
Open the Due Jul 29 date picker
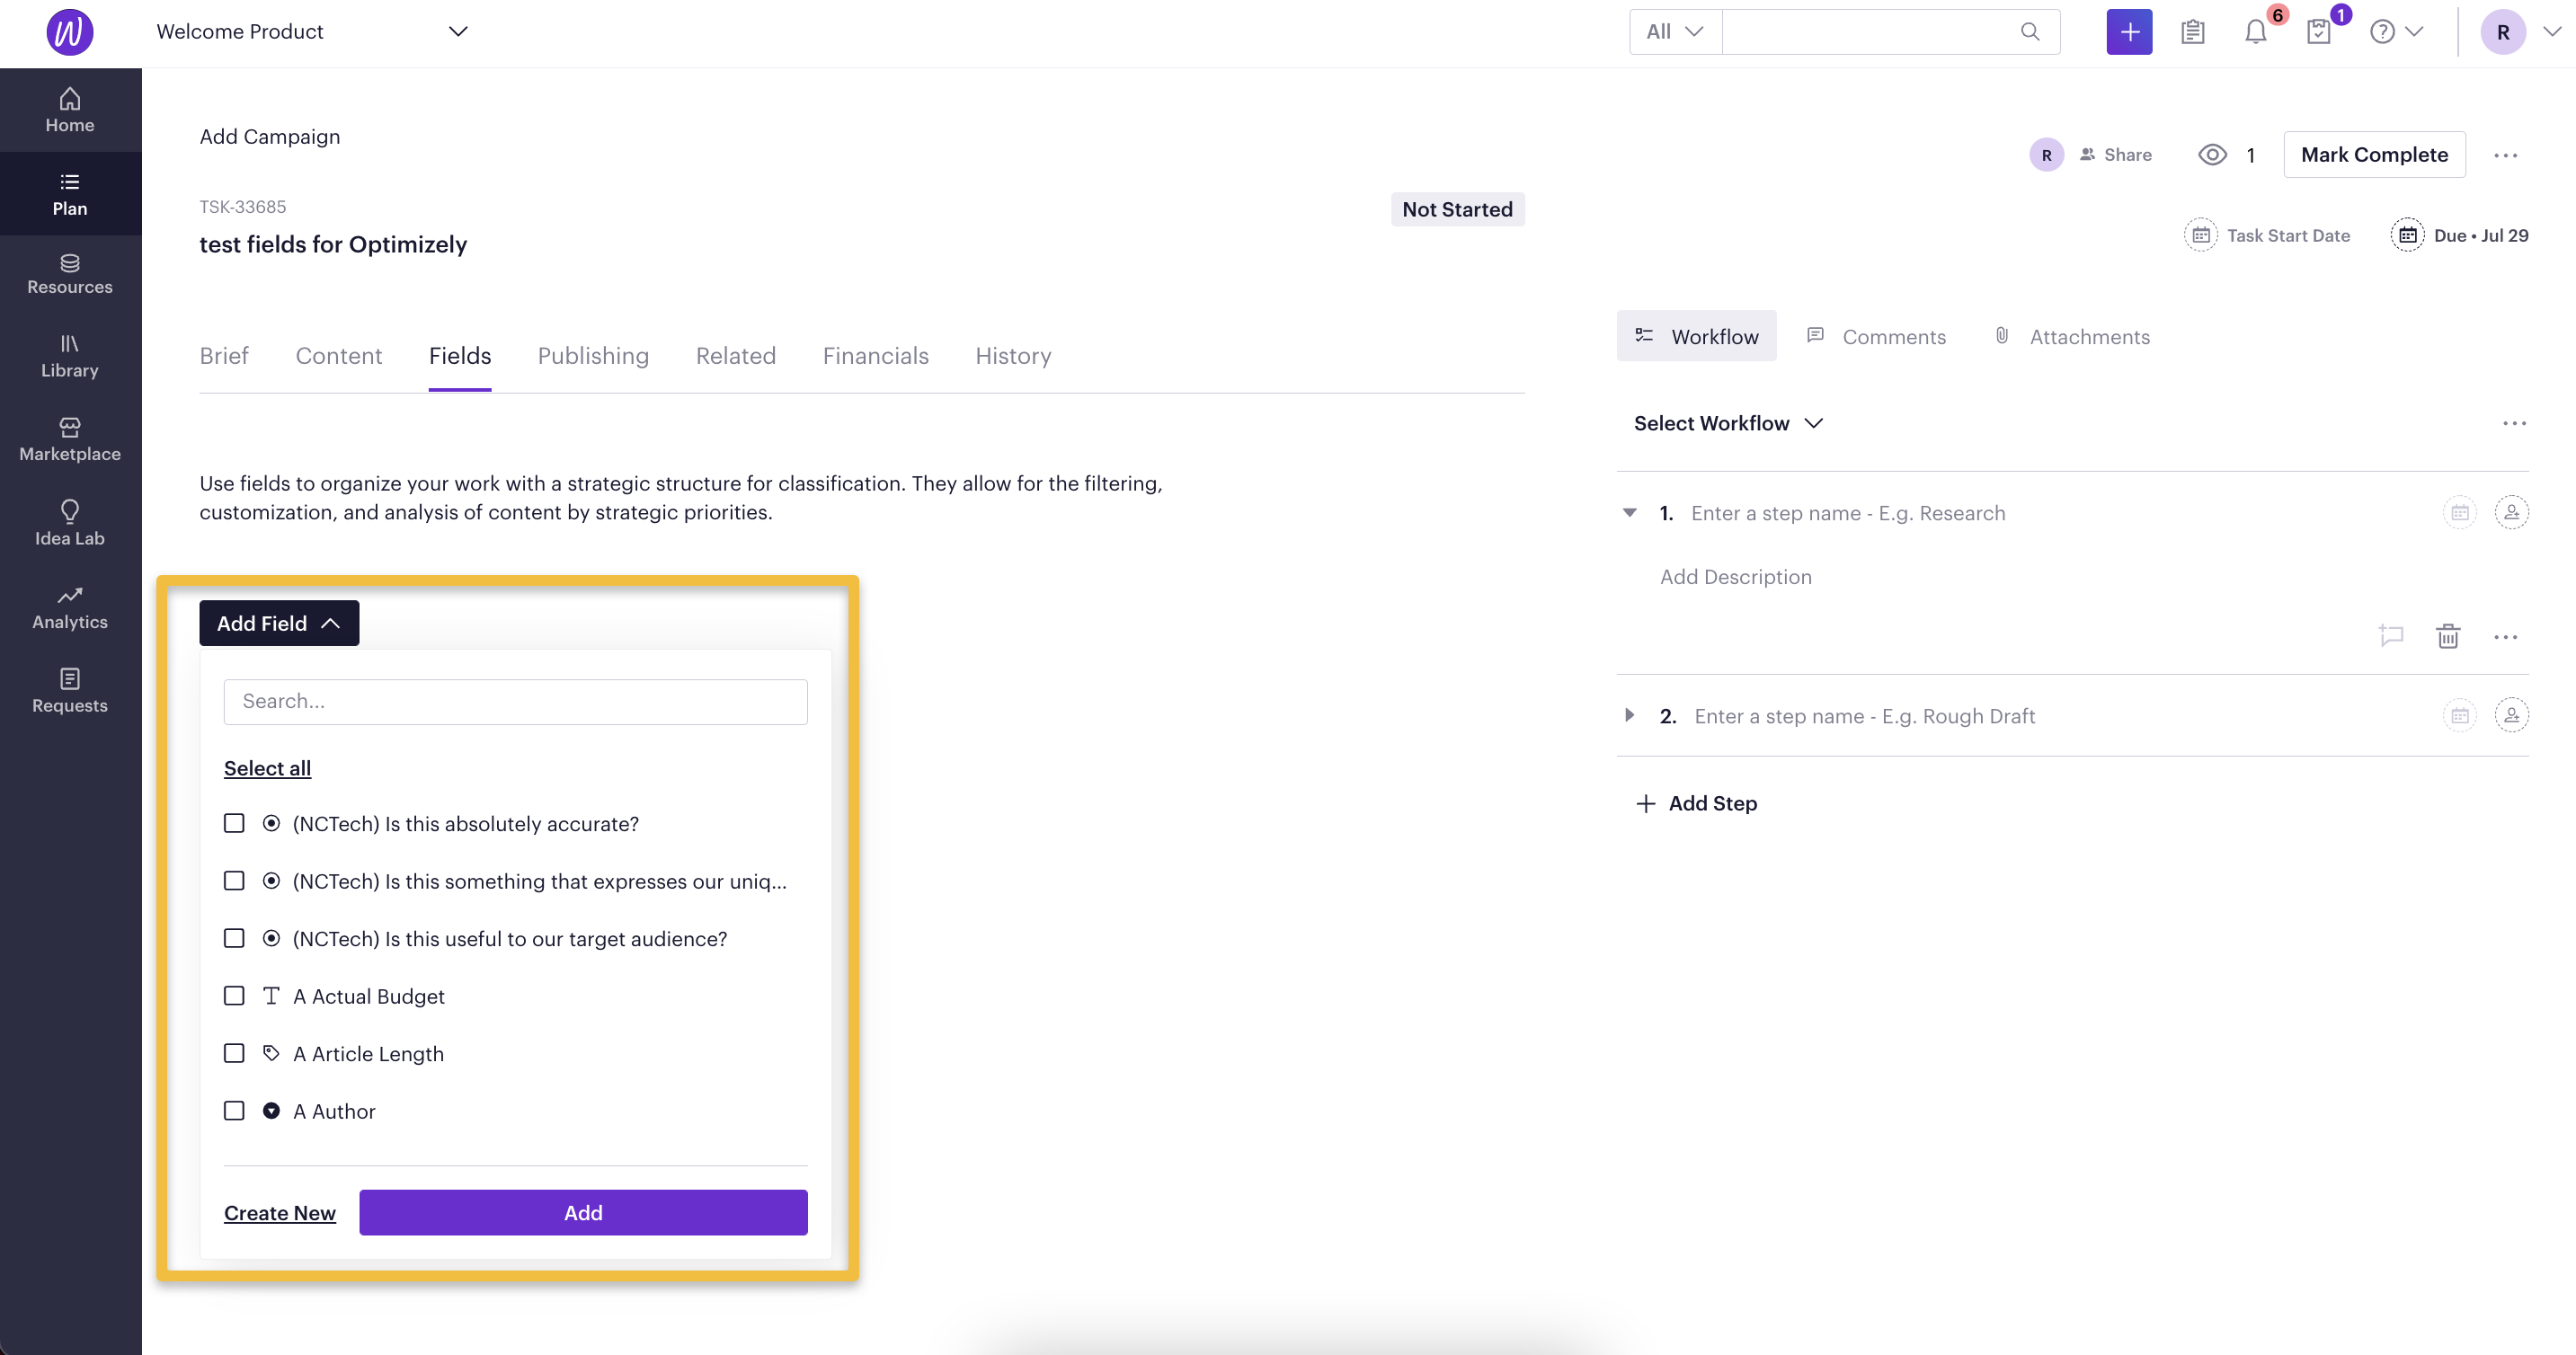click(x=2459, y=235)
